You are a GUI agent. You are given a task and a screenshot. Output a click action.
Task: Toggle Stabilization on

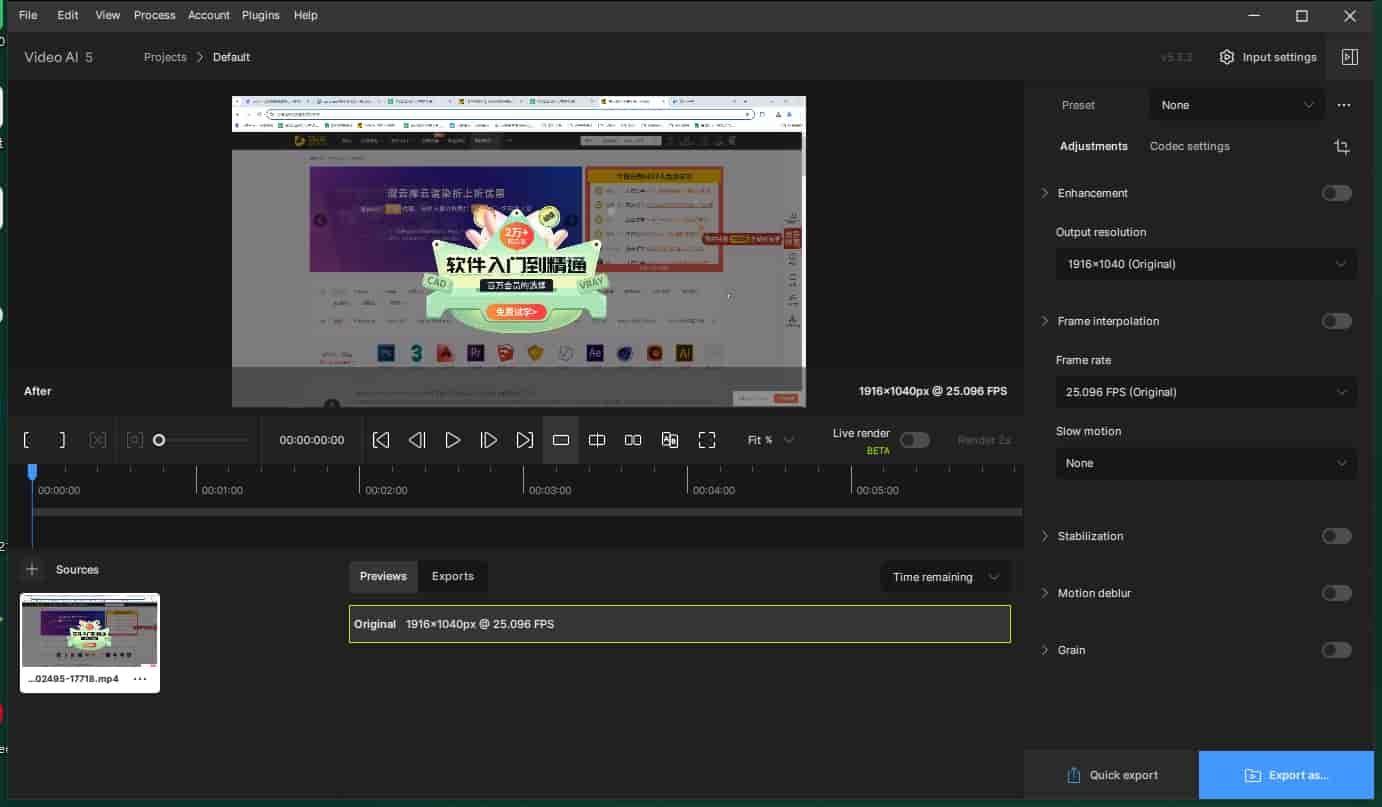[1336, 536]
